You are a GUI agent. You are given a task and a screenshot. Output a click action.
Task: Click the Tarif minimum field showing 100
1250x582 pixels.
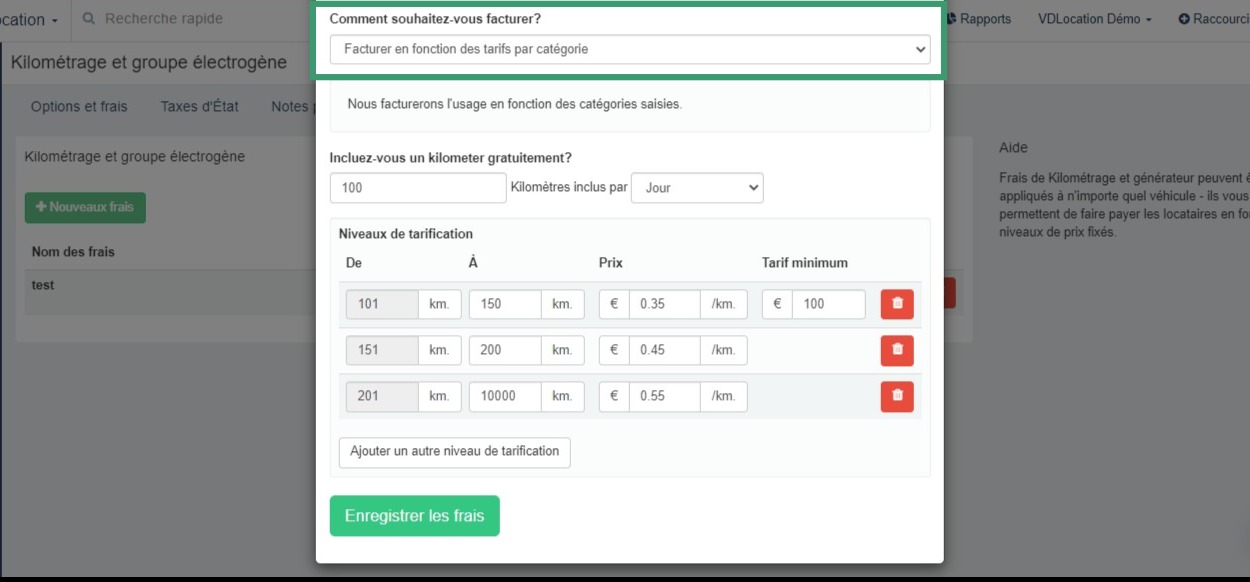click(827, 304)
